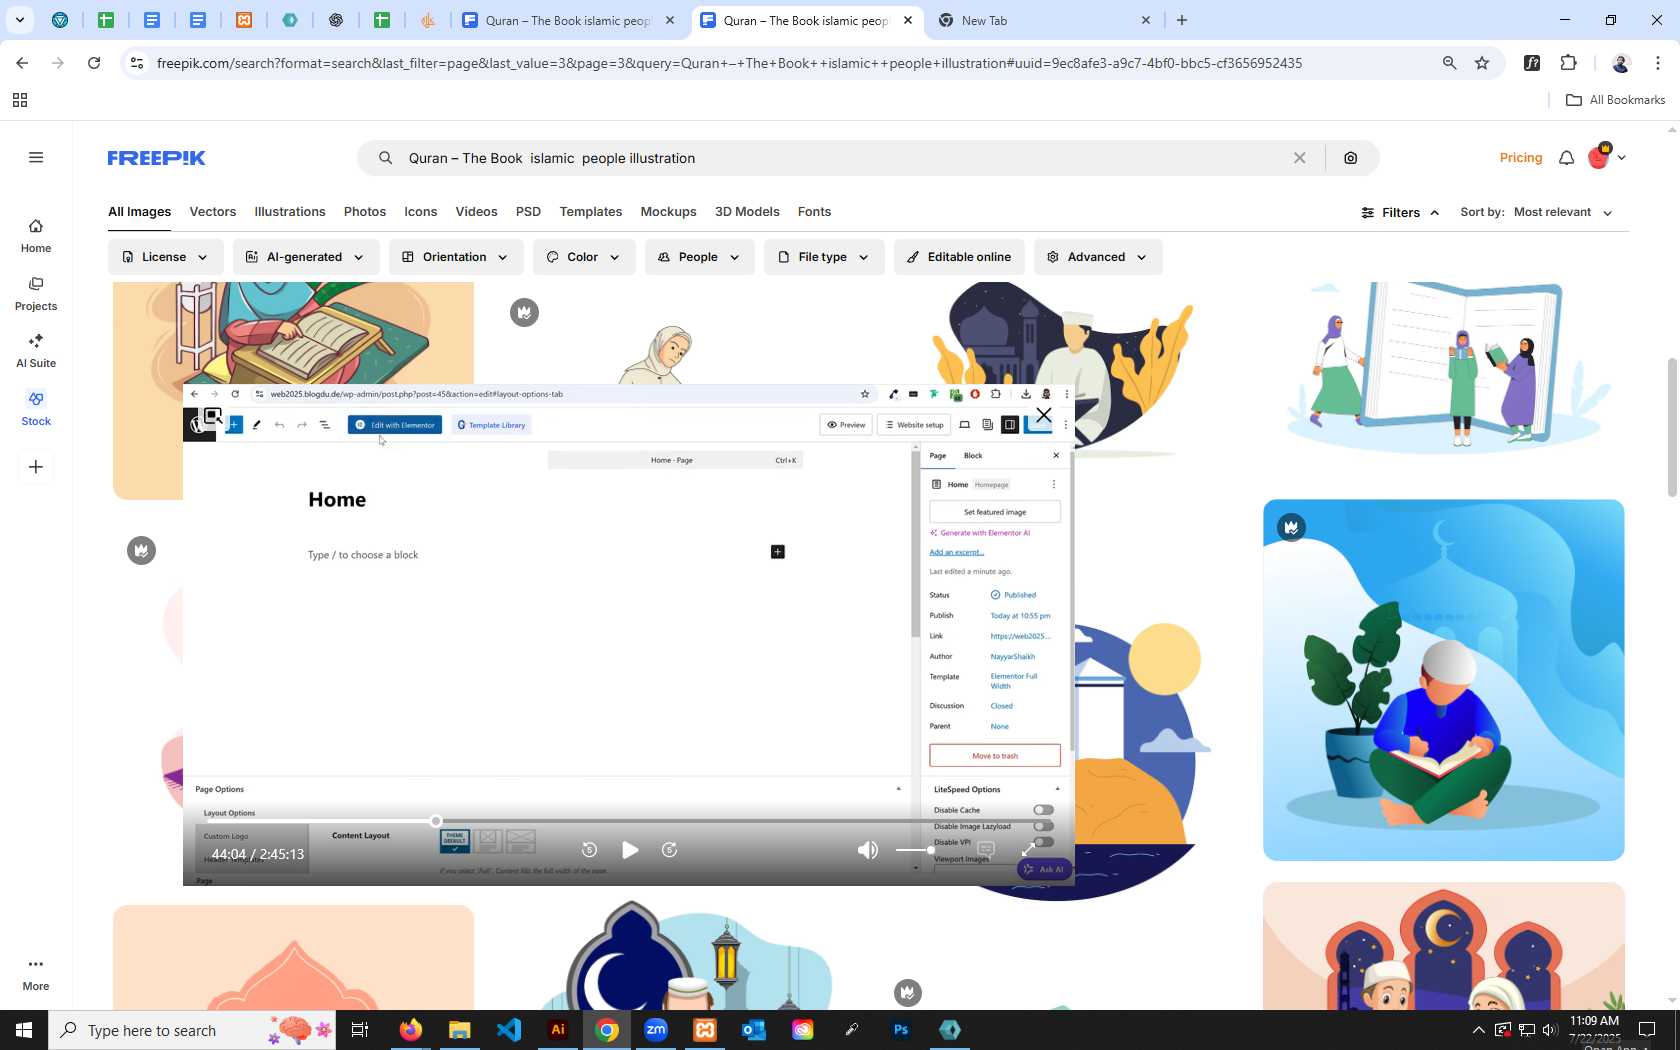Toggle the Editable online filter
Viewport: 1680px width, 1050px height.
point(959,257)
